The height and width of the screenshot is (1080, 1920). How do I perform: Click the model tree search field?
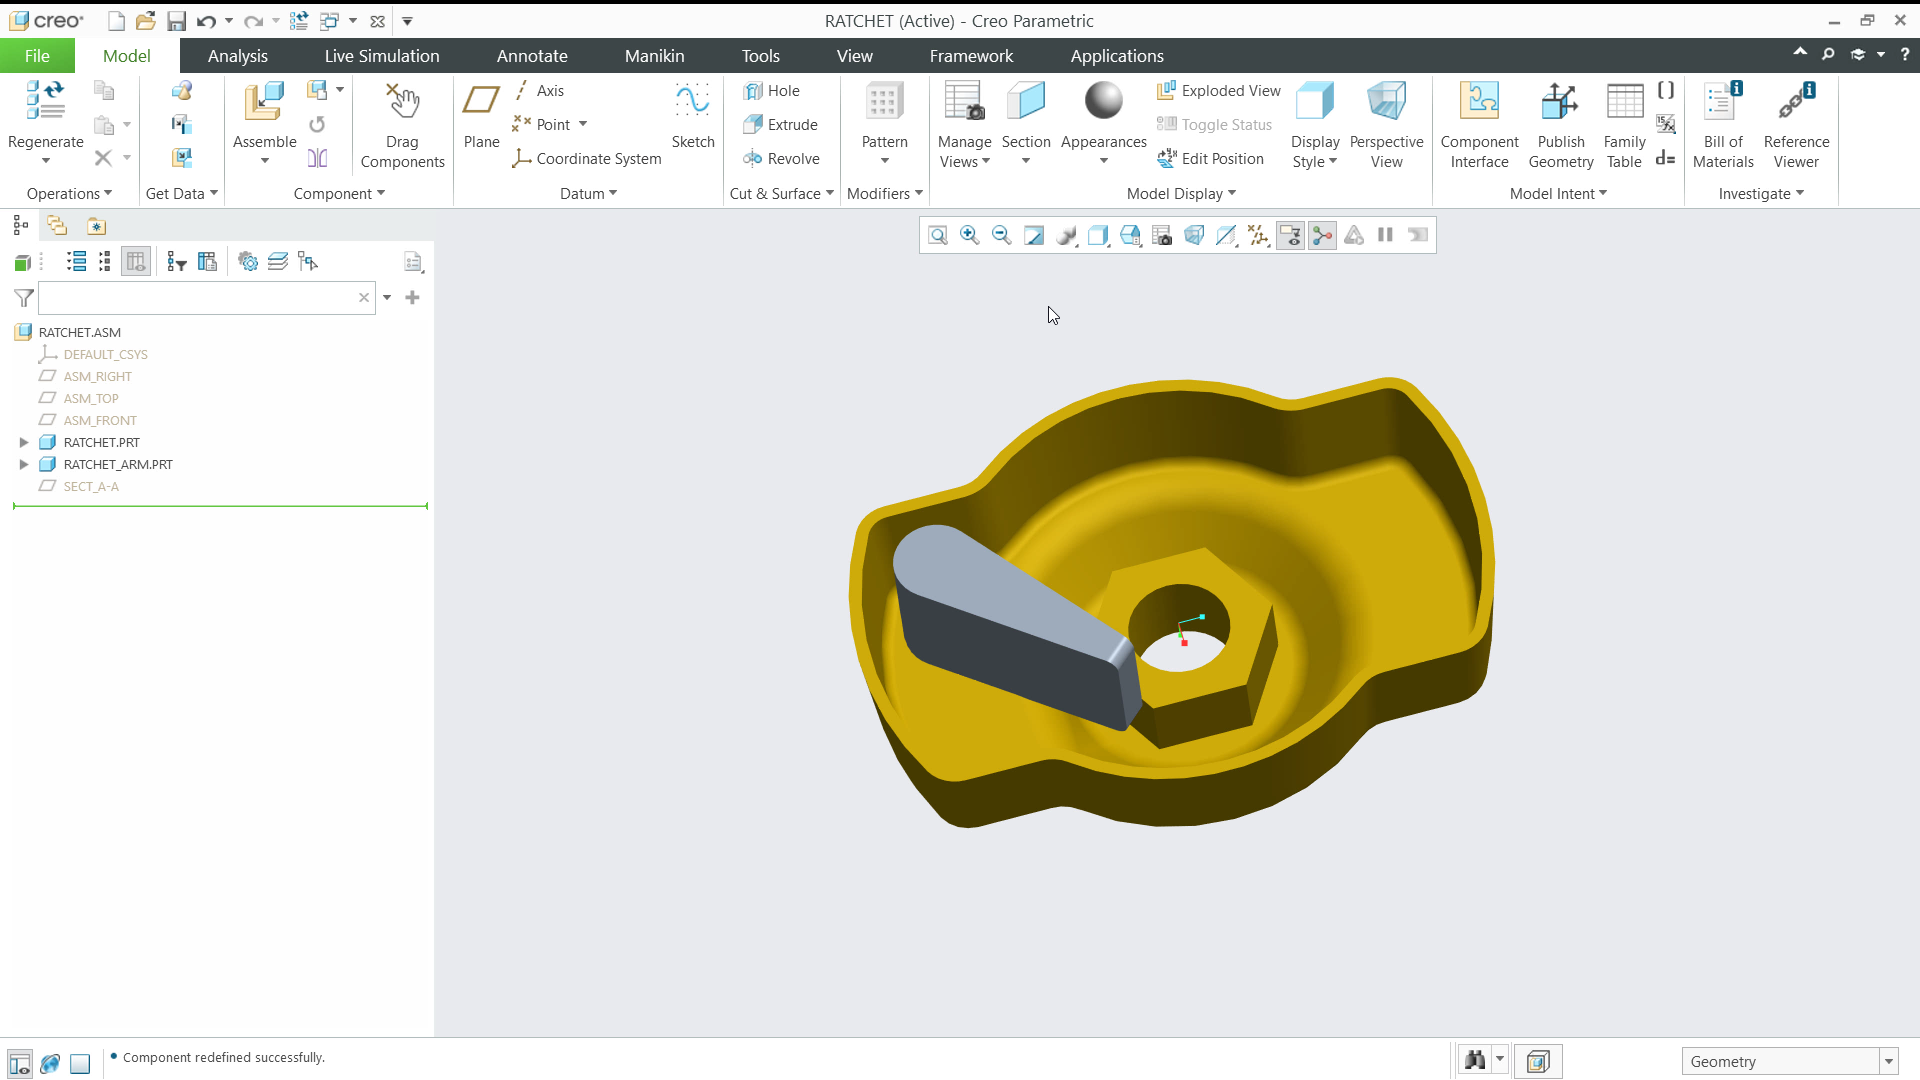(206, 298)
